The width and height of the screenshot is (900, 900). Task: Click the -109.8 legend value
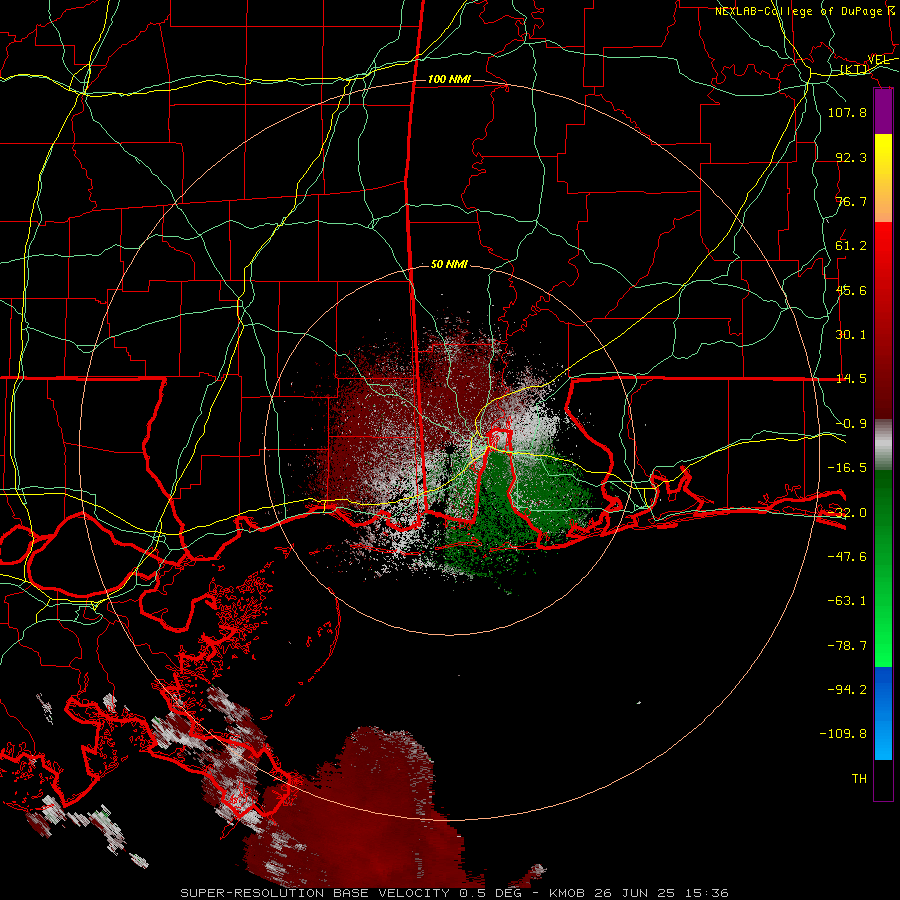point(843,734)
